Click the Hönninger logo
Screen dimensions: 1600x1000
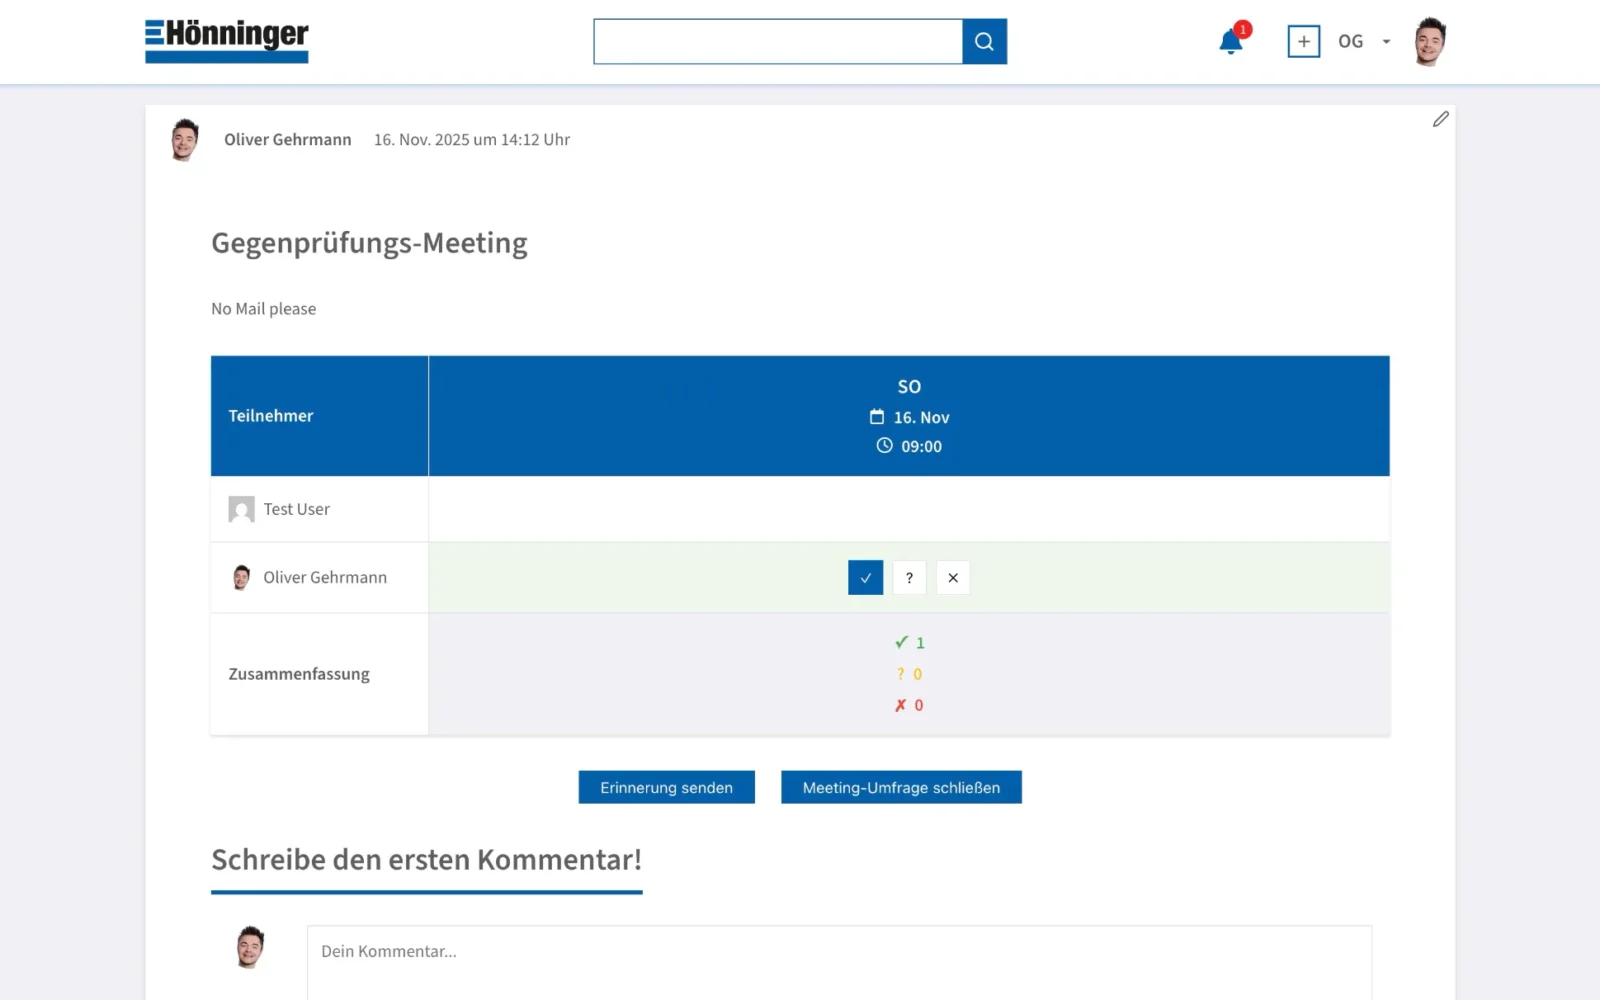coord(227,41)
